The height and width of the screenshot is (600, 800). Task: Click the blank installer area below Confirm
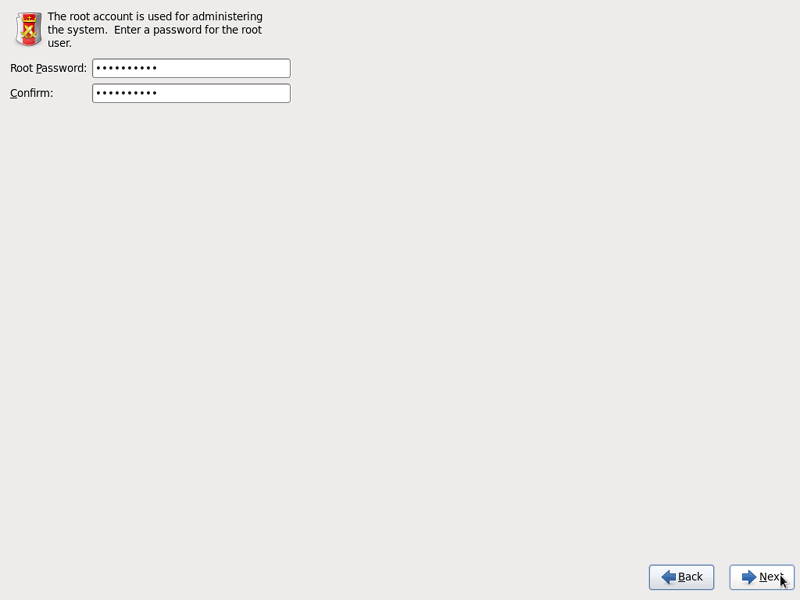[x=400, y=327]
